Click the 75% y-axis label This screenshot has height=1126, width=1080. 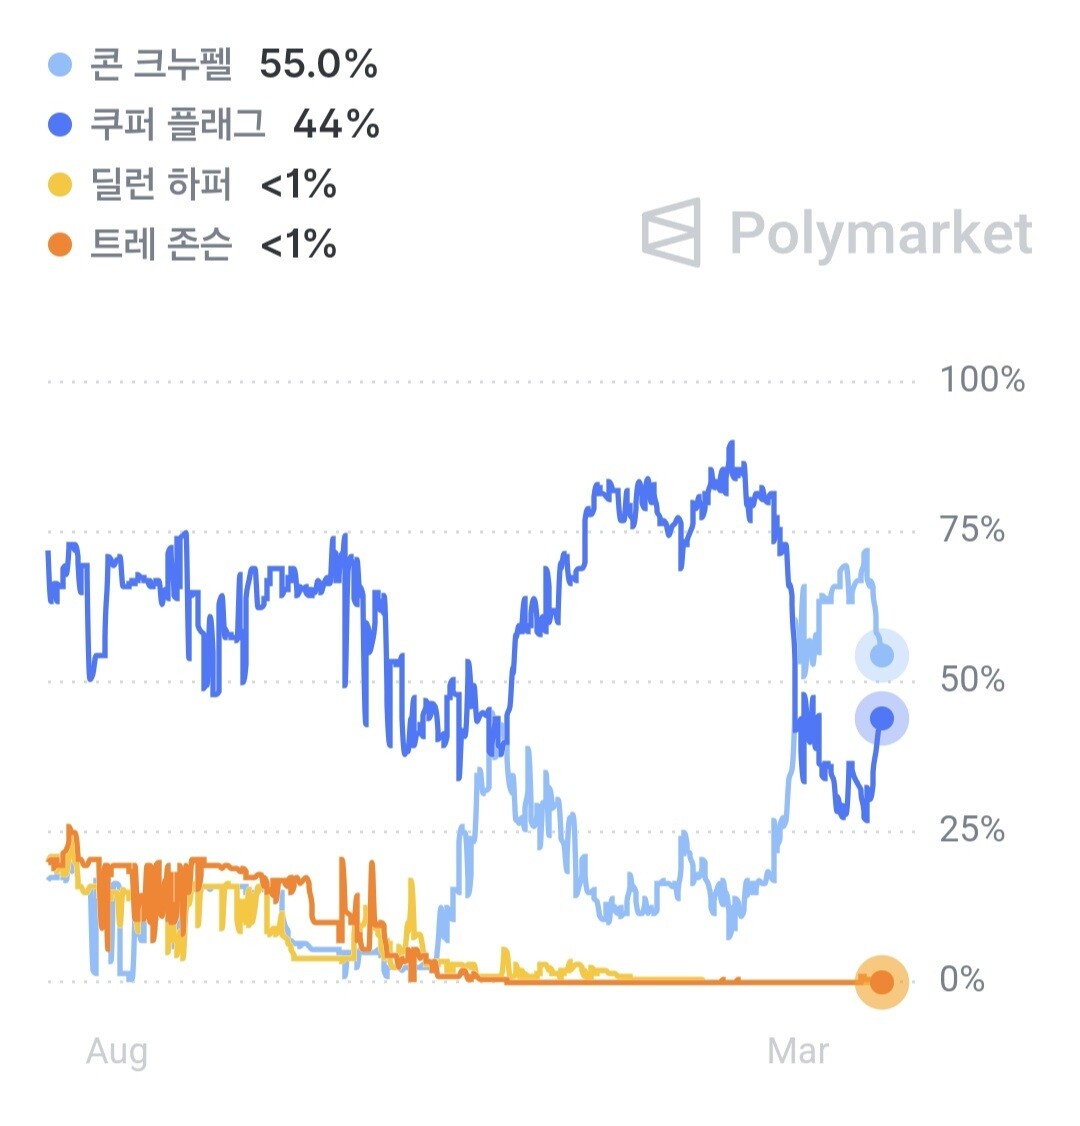click(972, 530)
